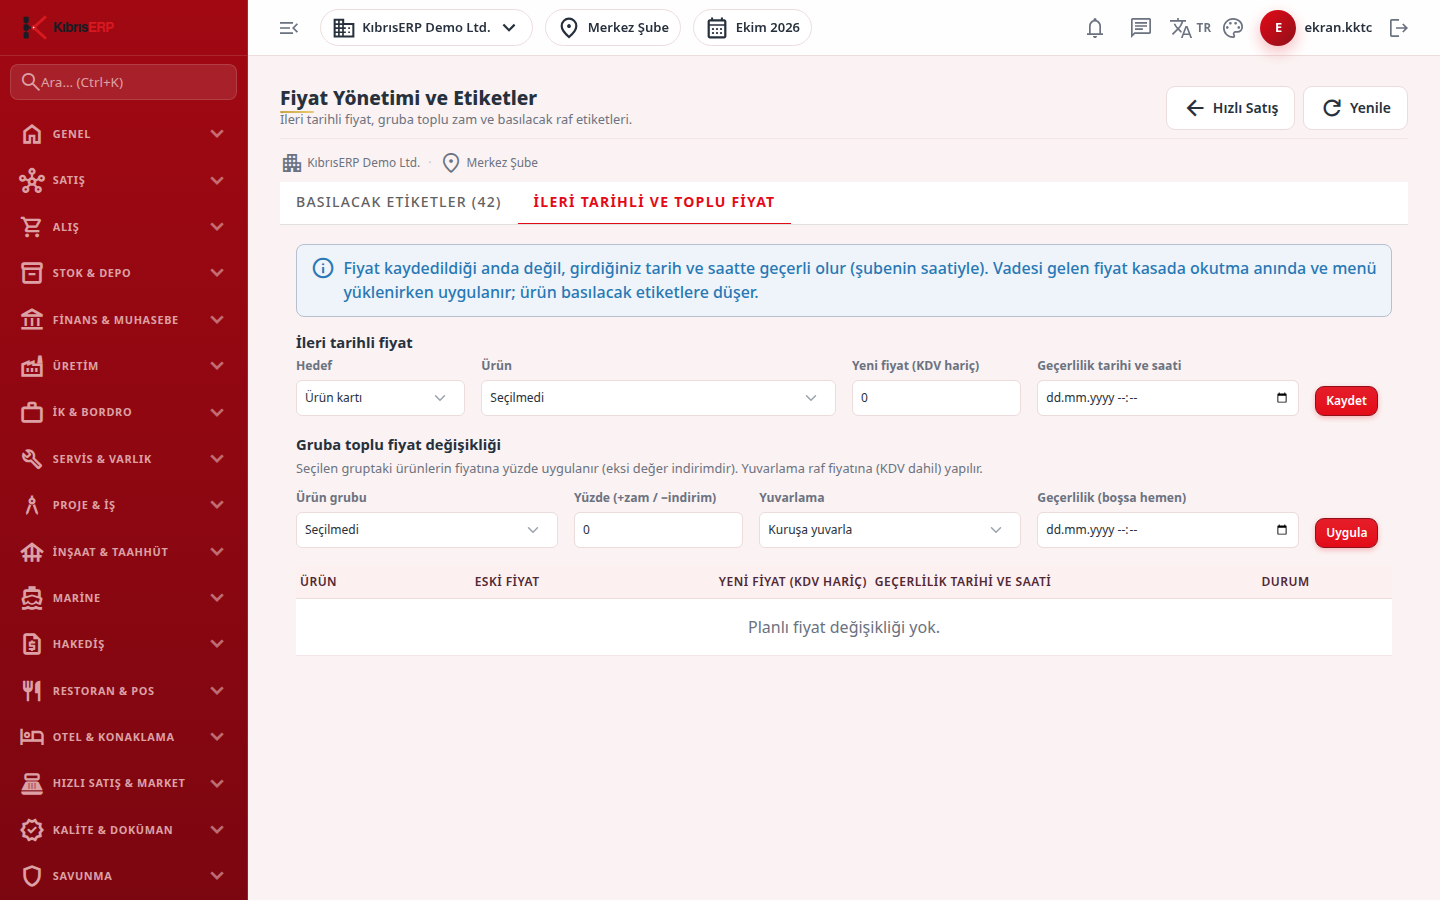Open the Stok & Depo module
1440x900 pixels.
124,273
